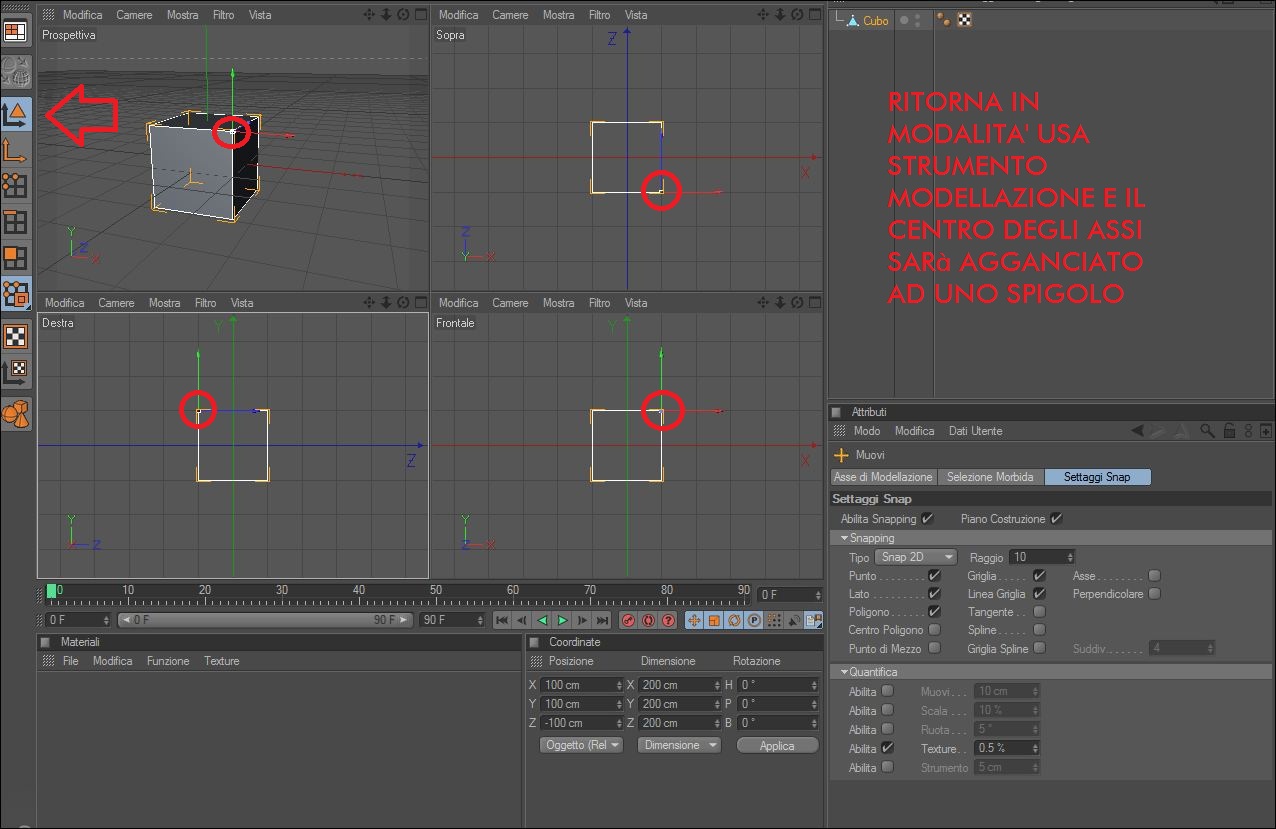Switch to Polygons mode in left sidebar
1276x829 pixels.
[x=15, y=257]
